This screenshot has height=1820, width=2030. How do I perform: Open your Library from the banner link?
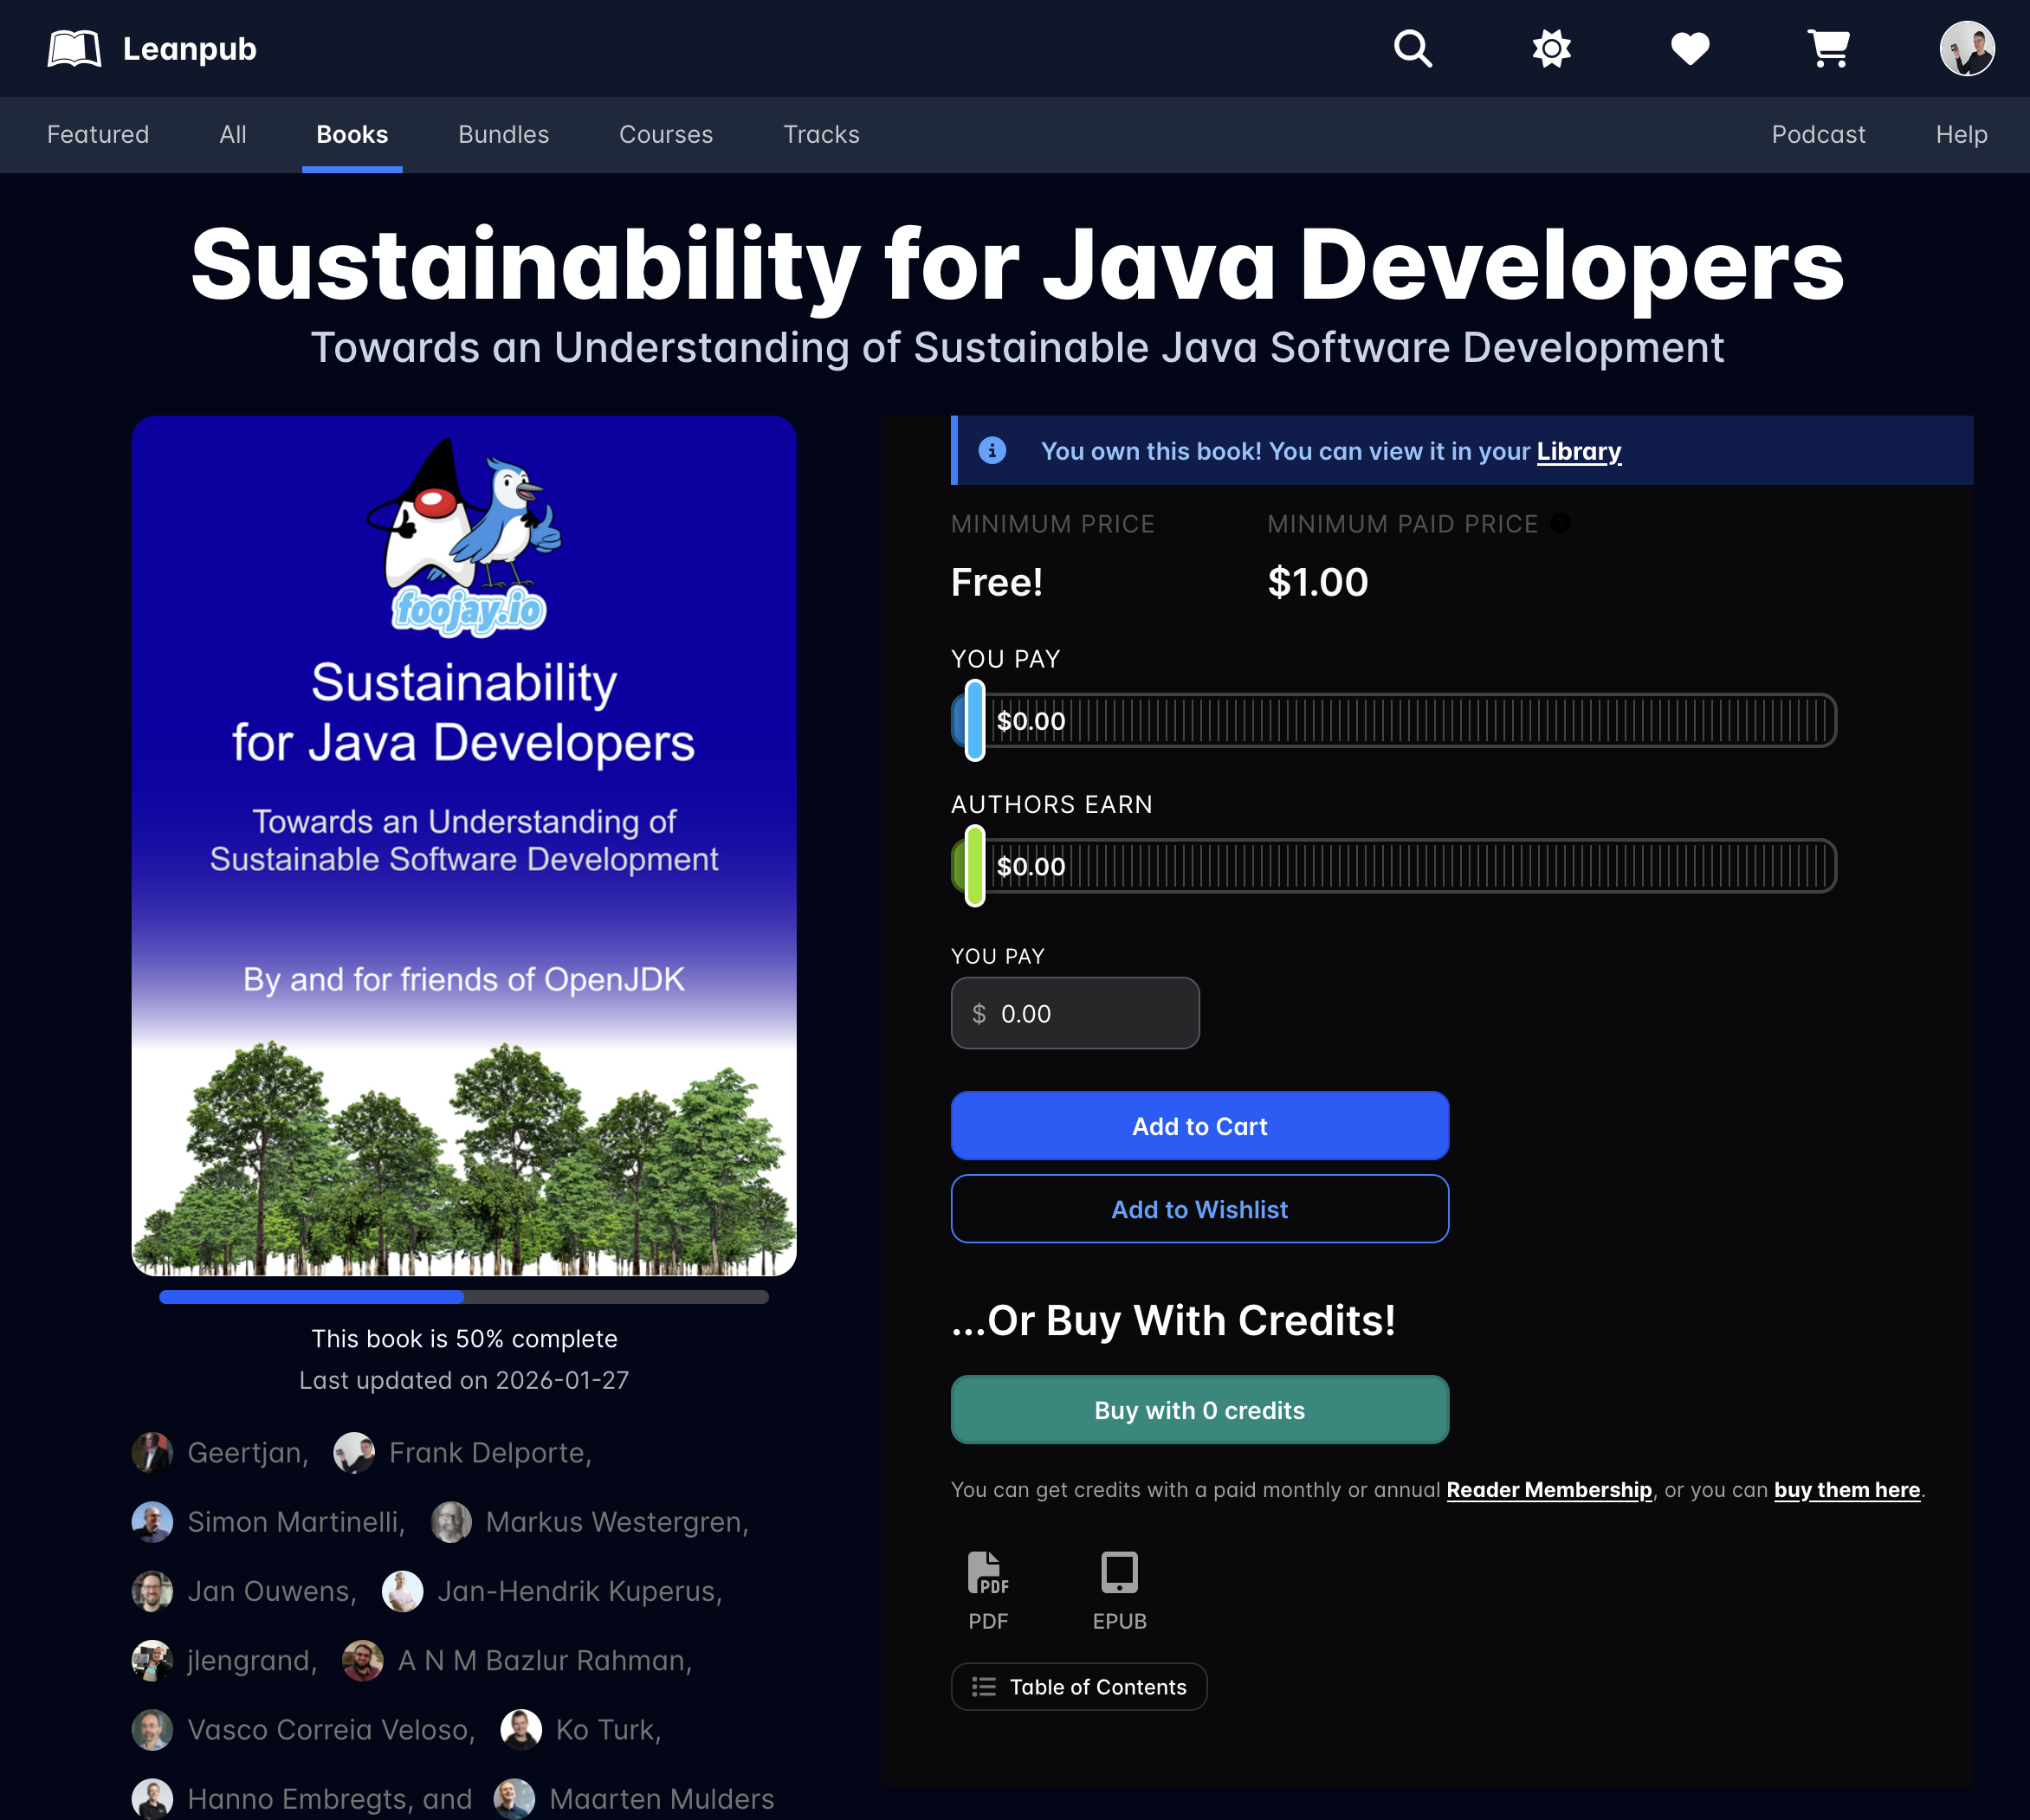(x=1578, y=451)
